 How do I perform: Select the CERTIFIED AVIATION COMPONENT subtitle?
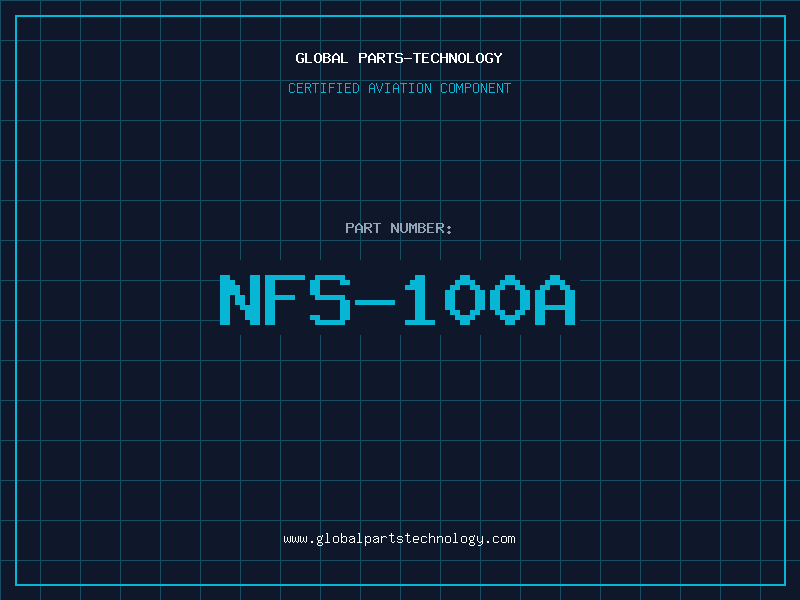point(399,88)
